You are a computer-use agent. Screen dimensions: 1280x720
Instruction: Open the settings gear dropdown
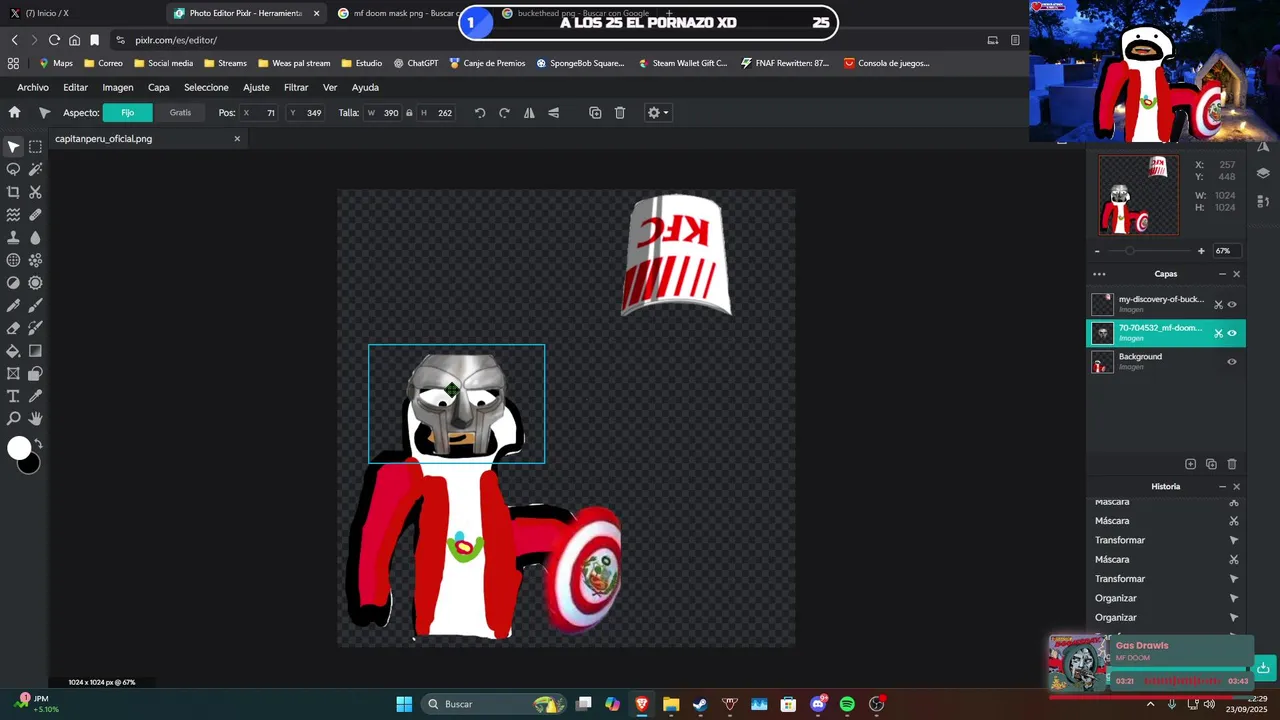(657, 113)
